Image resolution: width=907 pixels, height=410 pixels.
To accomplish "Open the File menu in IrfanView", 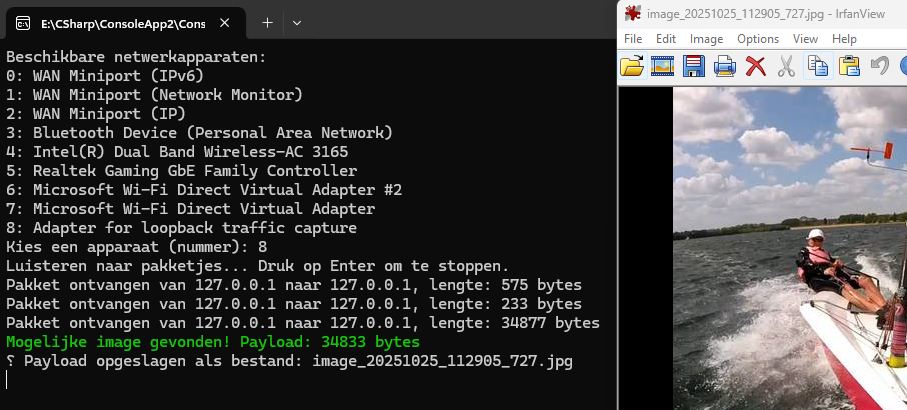I will 633,39.
